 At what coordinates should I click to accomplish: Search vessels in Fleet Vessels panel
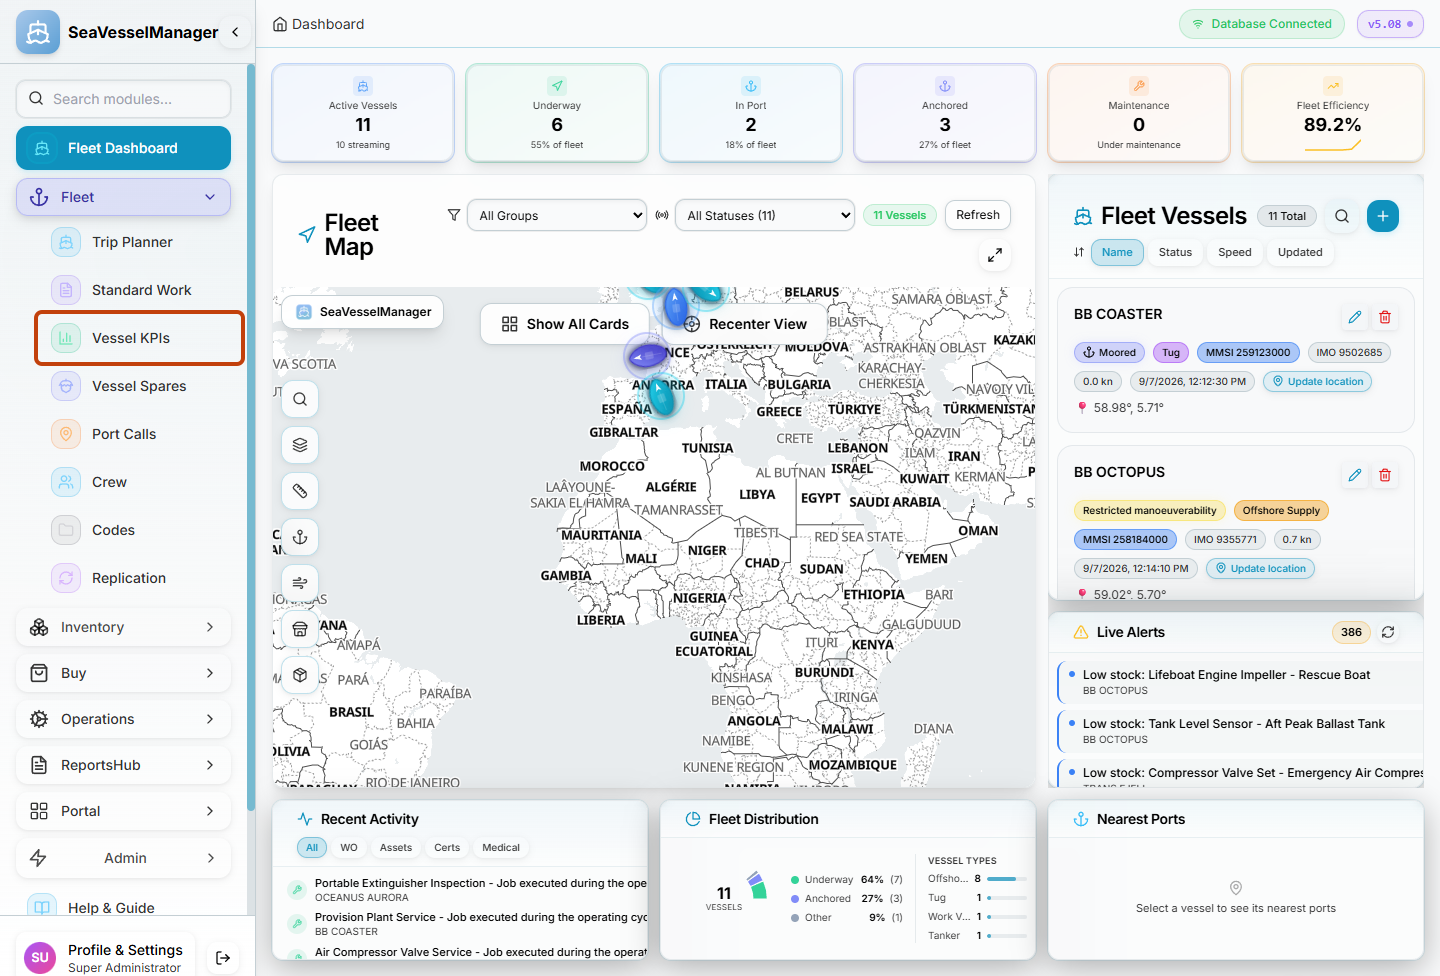[1342, 216]
